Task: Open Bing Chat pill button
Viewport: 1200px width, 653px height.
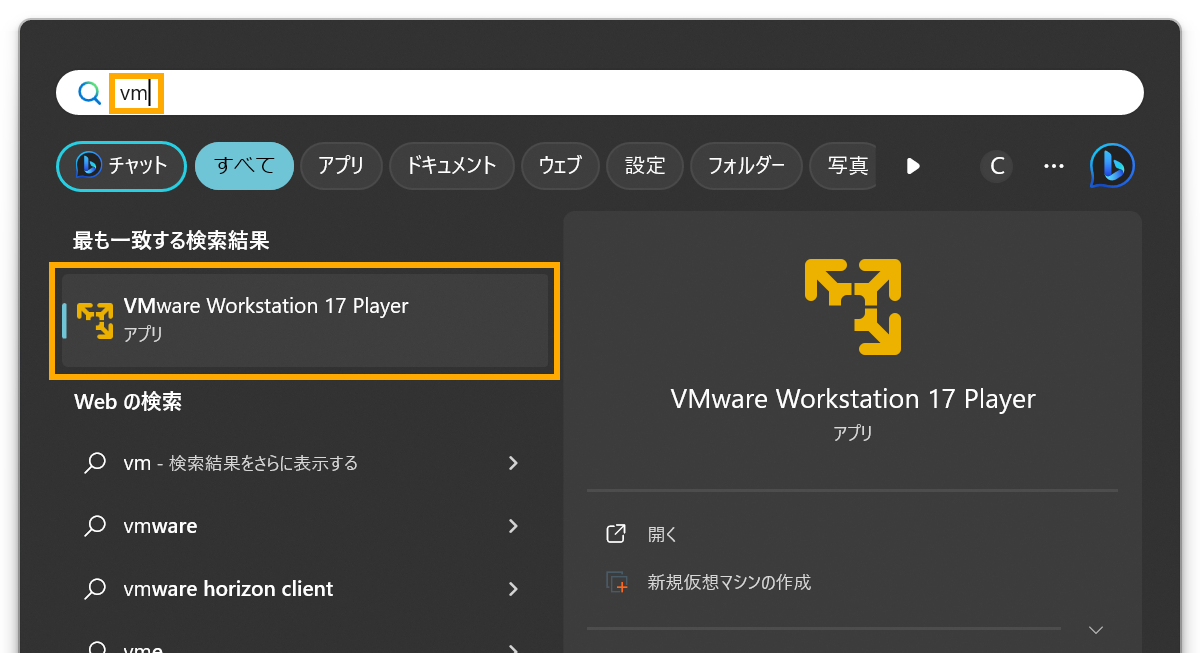Action: pyautogui.click(x=121, y=166)
